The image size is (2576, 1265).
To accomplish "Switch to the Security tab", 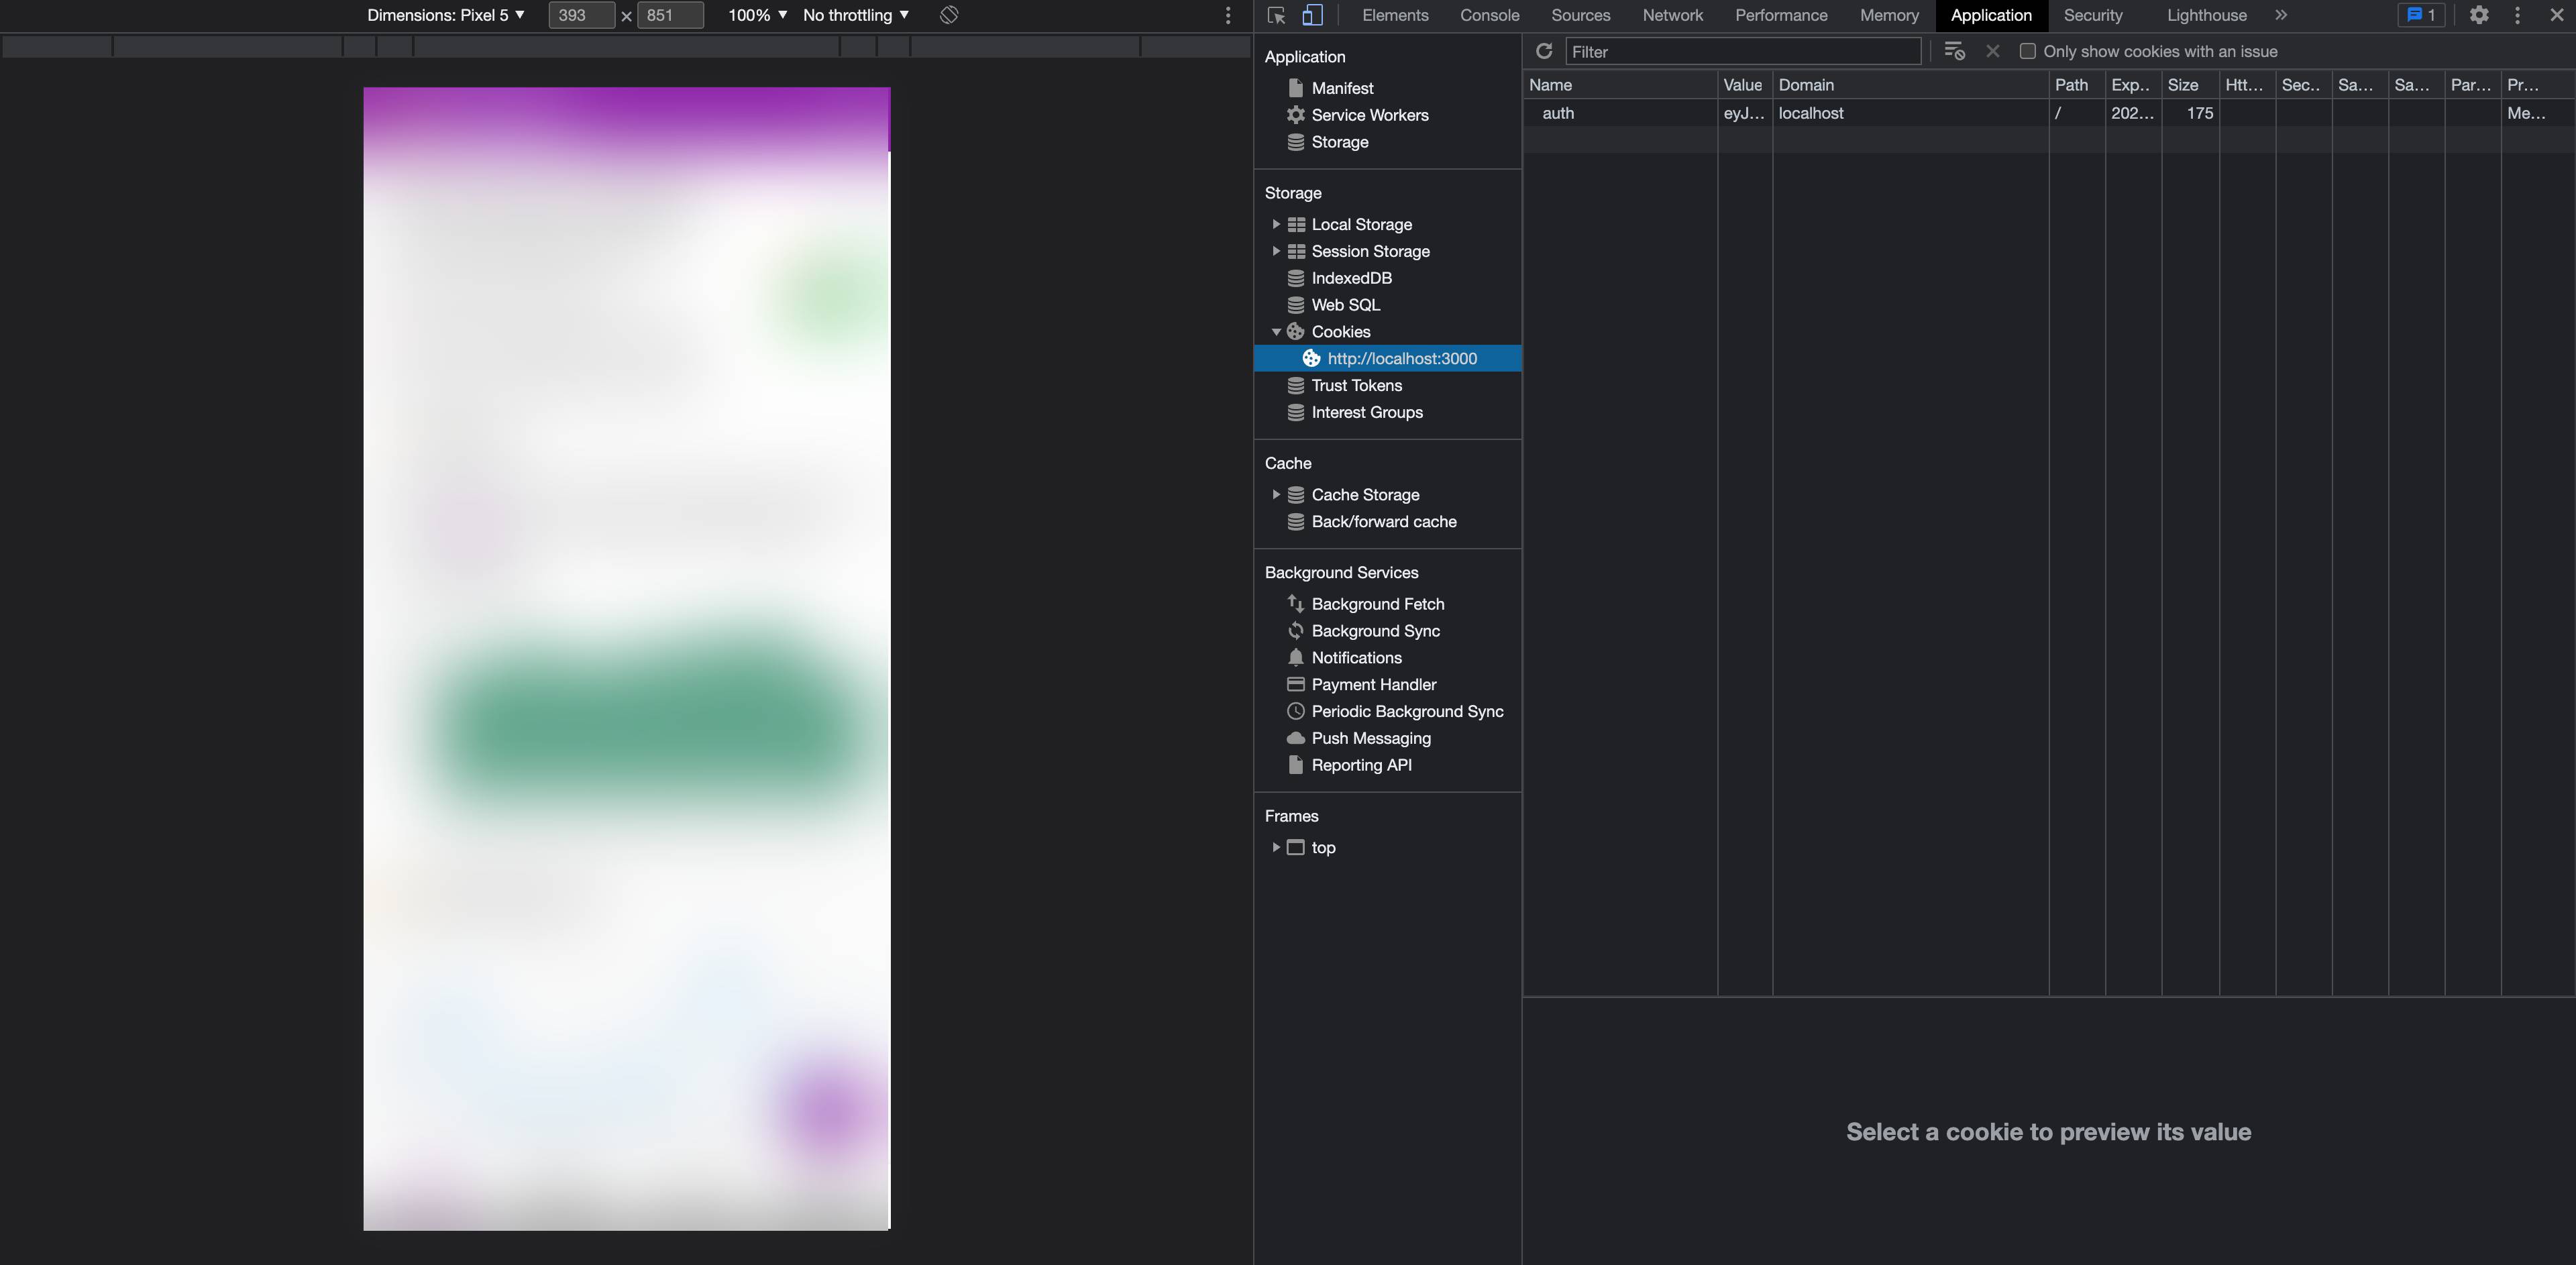I will click(2093, 15).
